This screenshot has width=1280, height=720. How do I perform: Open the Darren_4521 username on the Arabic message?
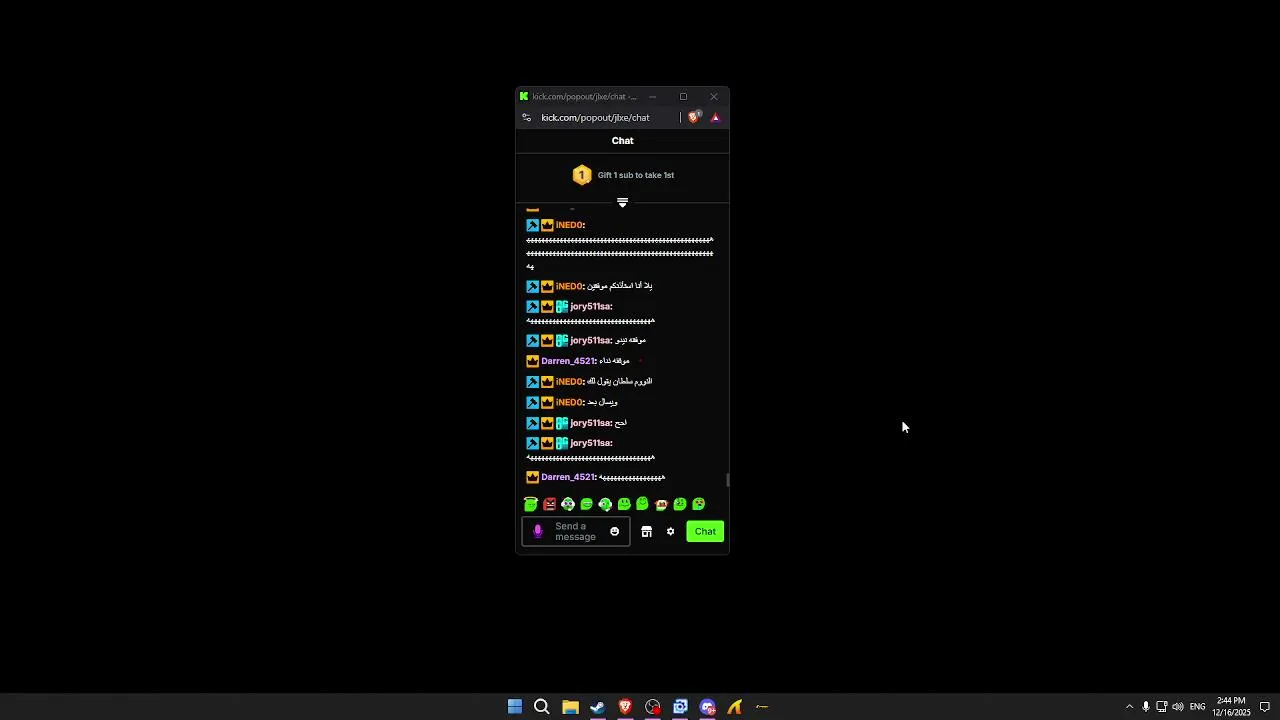(x=568, y=361)
